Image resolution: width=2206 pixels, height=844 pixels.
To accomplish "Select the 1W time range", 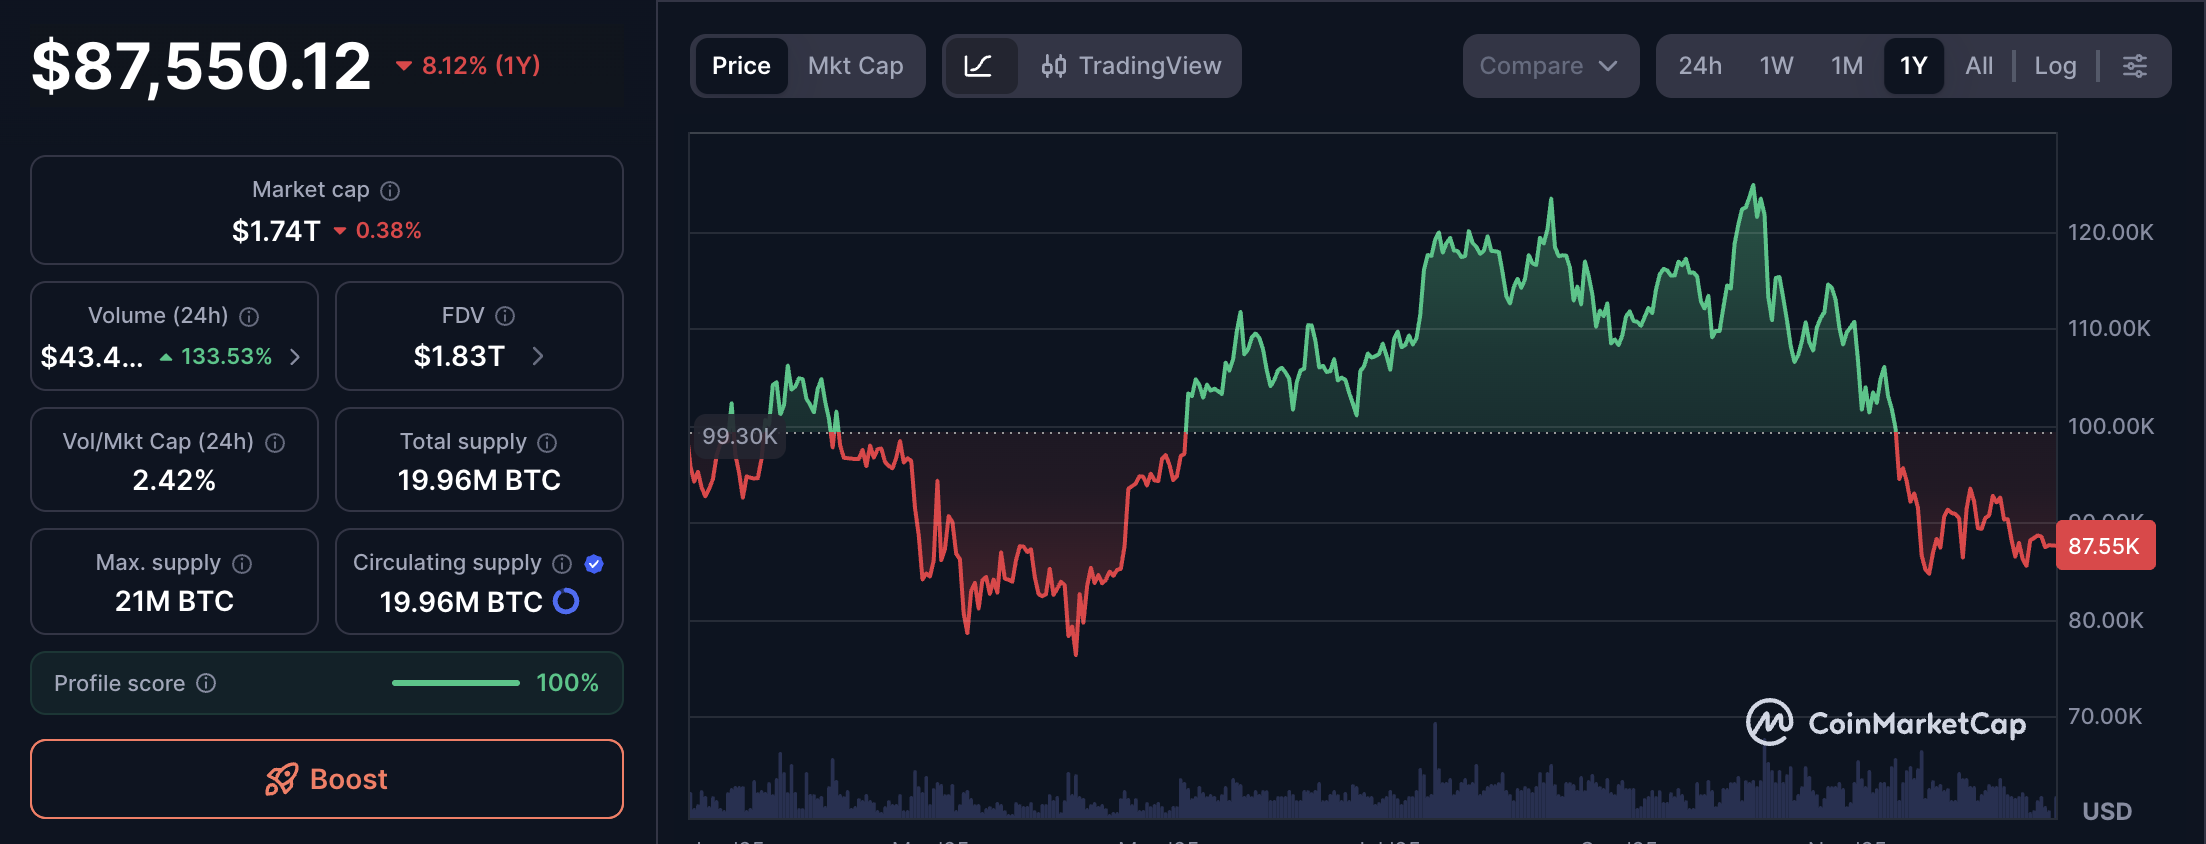I will pyautogui.click(x=1775, y=65).
